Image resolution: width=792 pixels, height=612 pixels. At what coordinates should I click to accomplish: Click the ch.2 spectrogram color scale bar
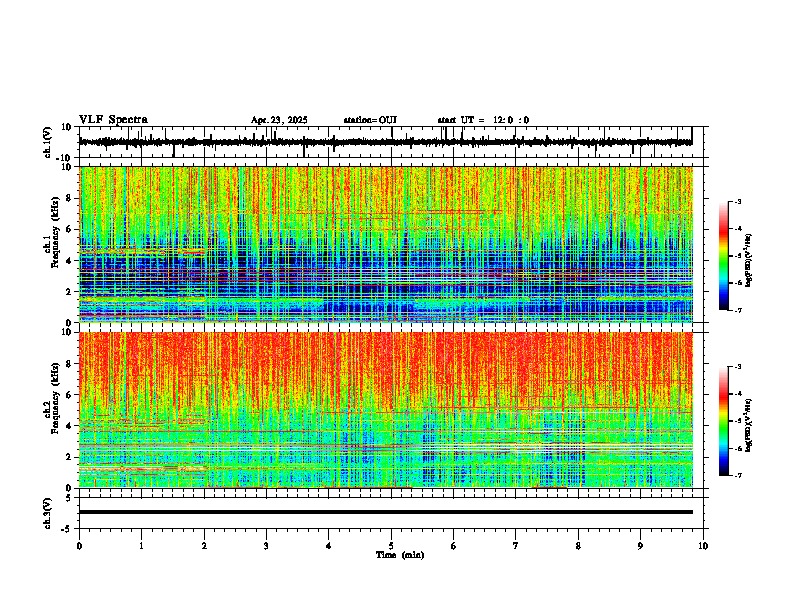[x=723, y=421]
